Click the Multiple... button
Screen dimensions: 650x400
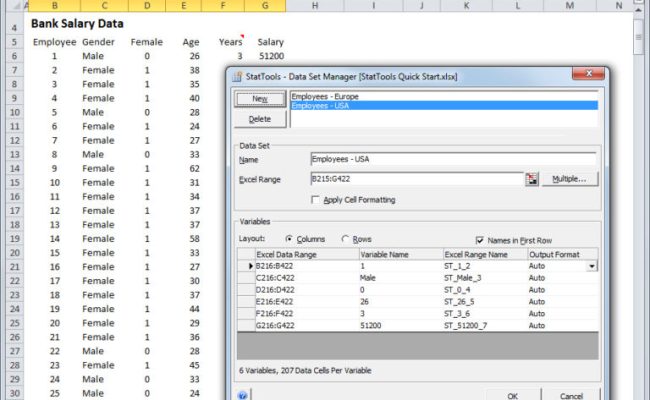coord(570,179)
